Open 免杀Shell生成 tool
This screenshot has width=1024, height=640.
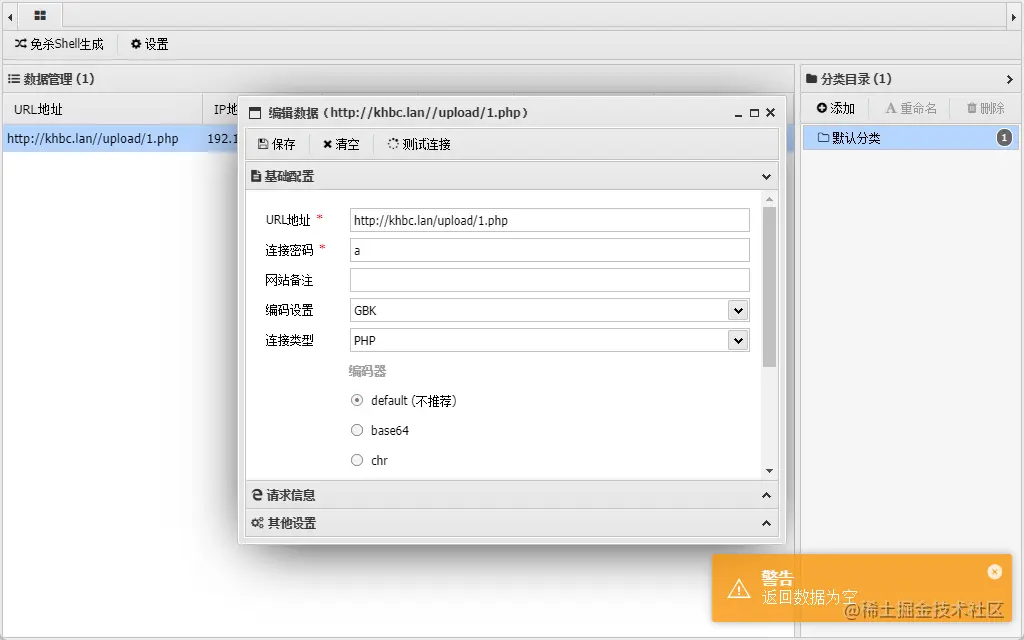pyautogui.click(x=59, y=44)
